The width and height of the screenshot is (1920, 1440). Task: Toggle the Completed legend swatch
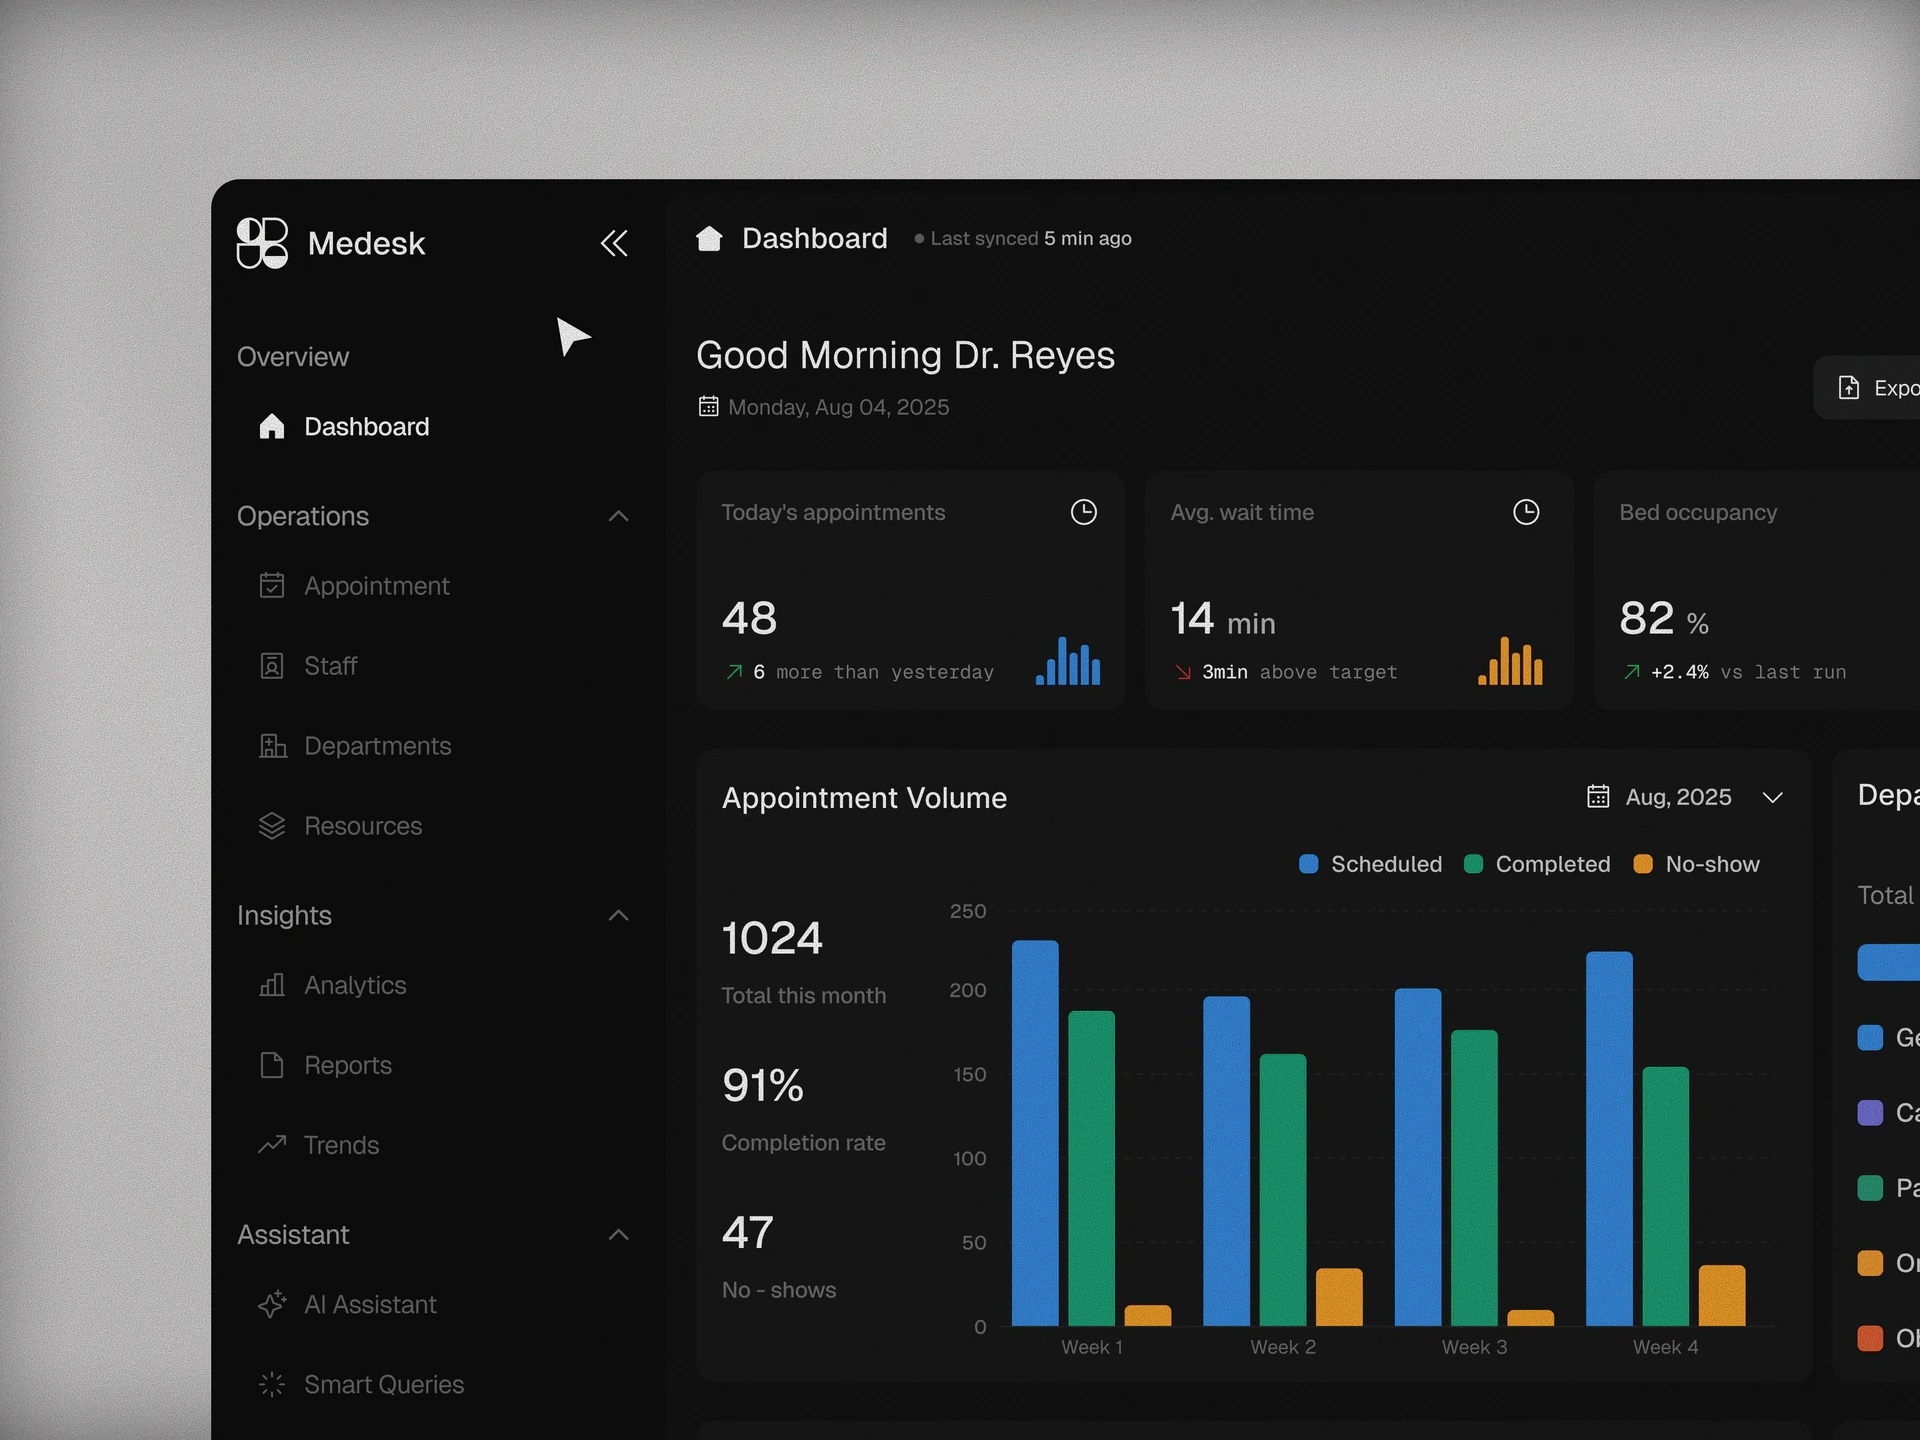1473,864
